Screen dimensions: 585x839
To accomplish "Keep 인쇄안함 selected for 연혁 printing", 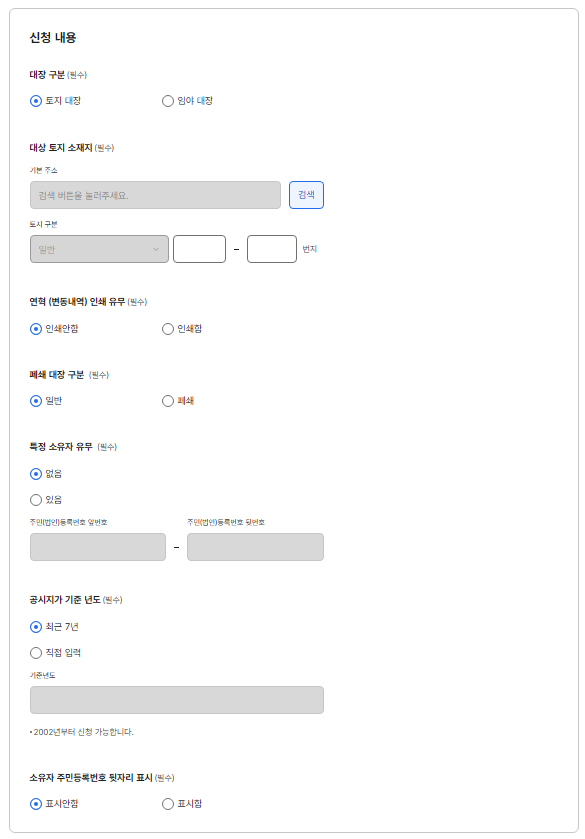I will coord(34,329).
